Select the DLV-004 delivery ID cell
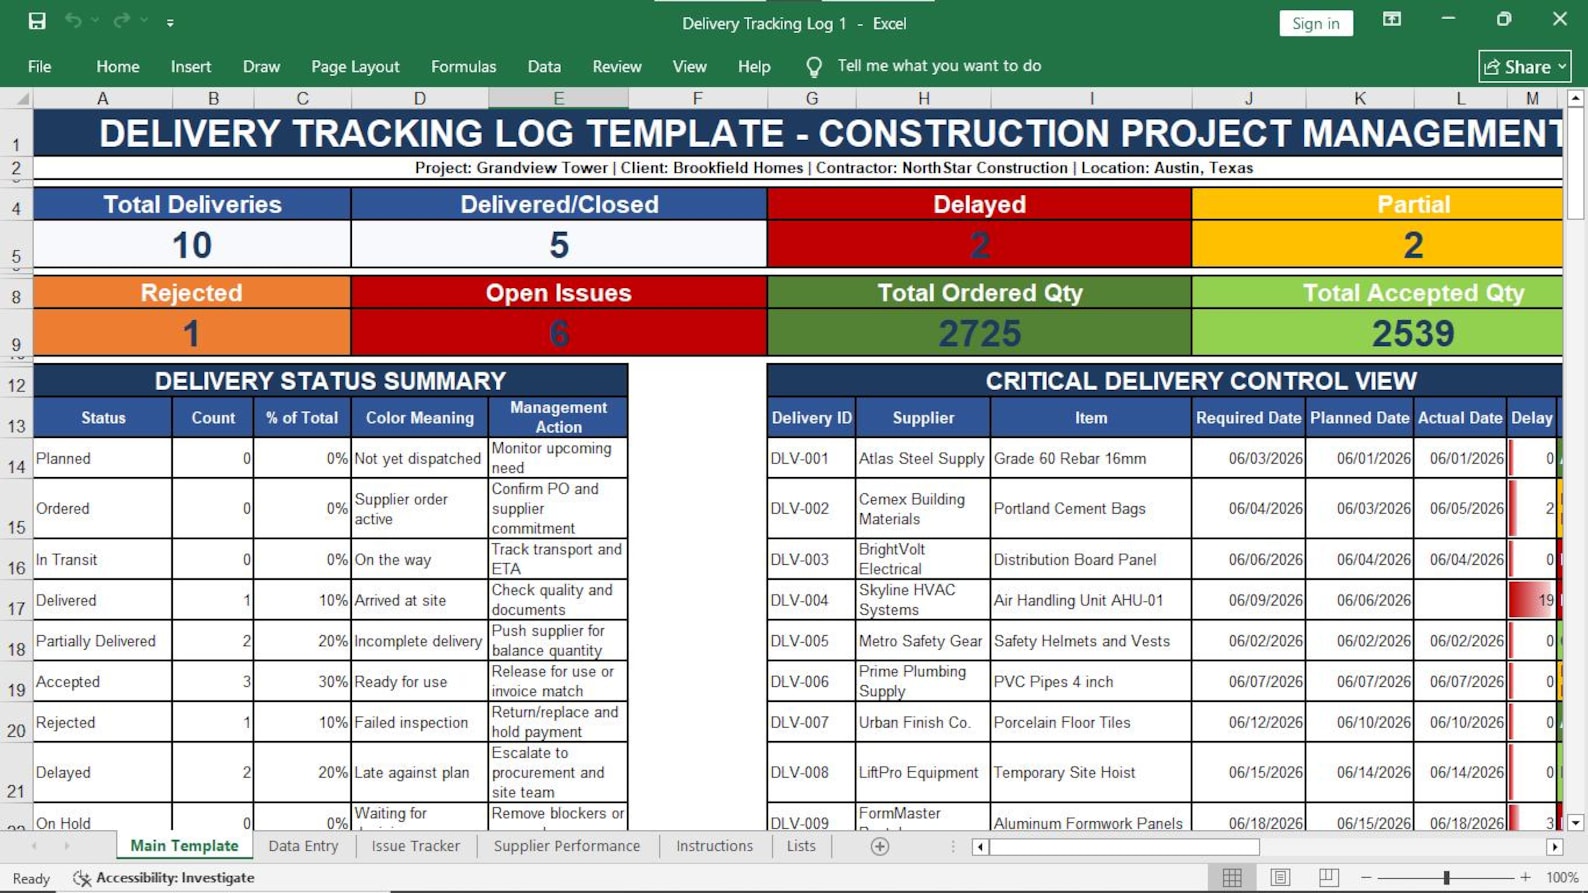The image size is (1588, 893). (x=811, y=600)
